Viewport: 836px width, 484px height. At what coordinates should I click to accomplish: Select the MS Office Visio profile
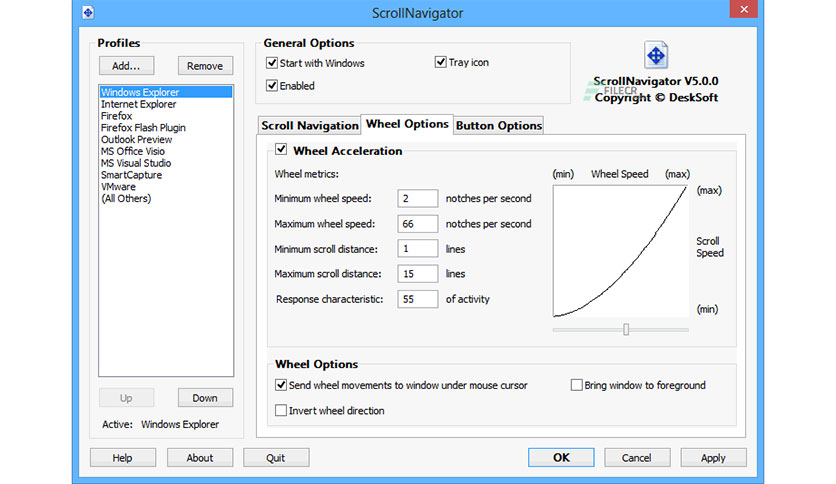coord(166,151)
